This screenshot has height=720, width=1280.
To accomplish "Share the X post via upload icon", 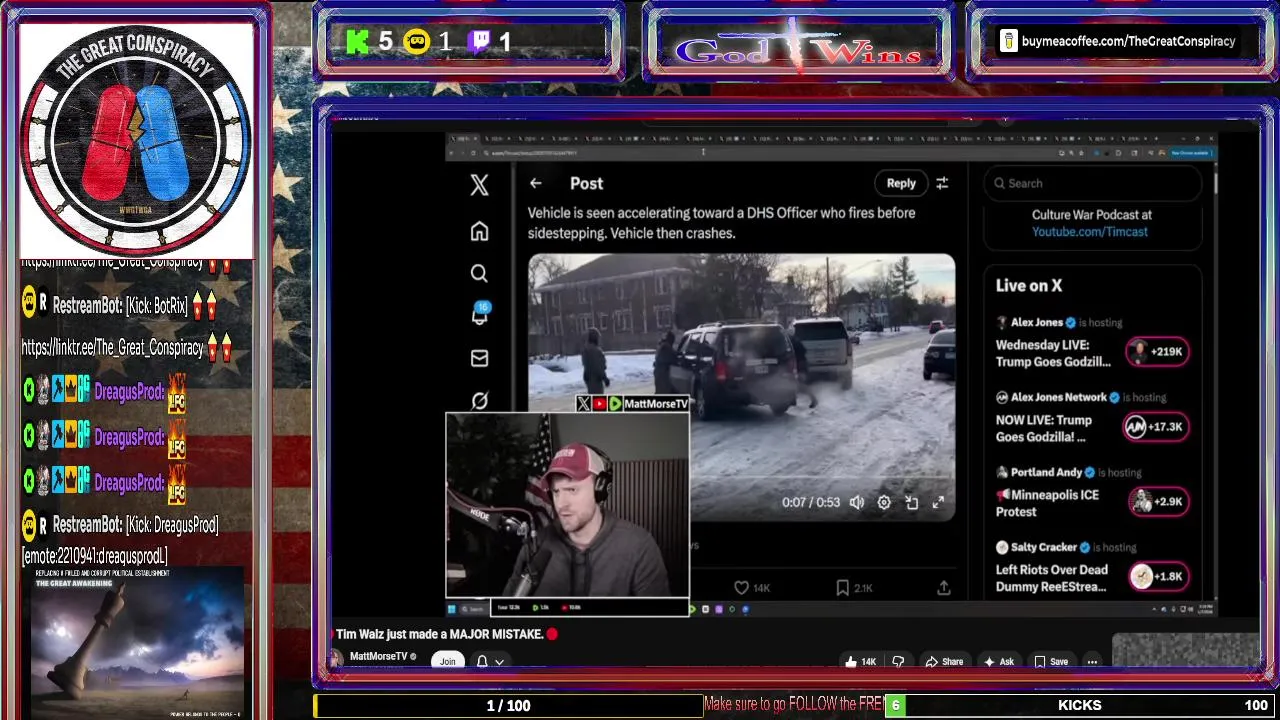I will tap(943, 588).
